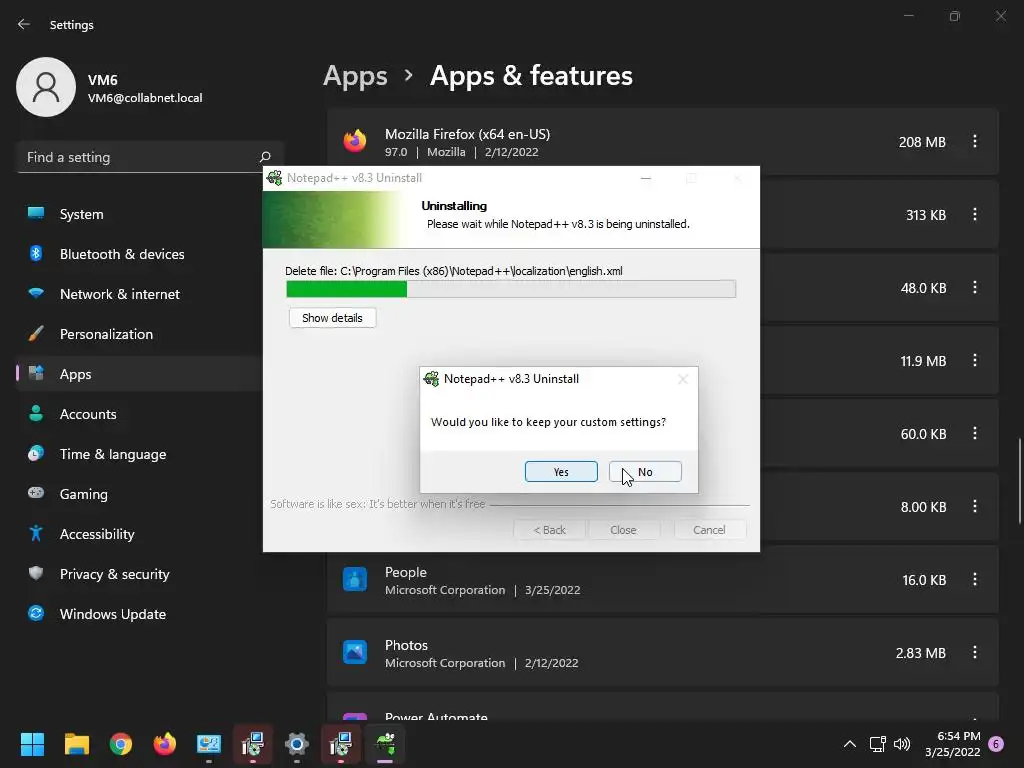Image resolution: width=1024 pixels, height=768 pixels.
Task: Open File Explorer from taskbar
Action: click(x=76, y=744)
